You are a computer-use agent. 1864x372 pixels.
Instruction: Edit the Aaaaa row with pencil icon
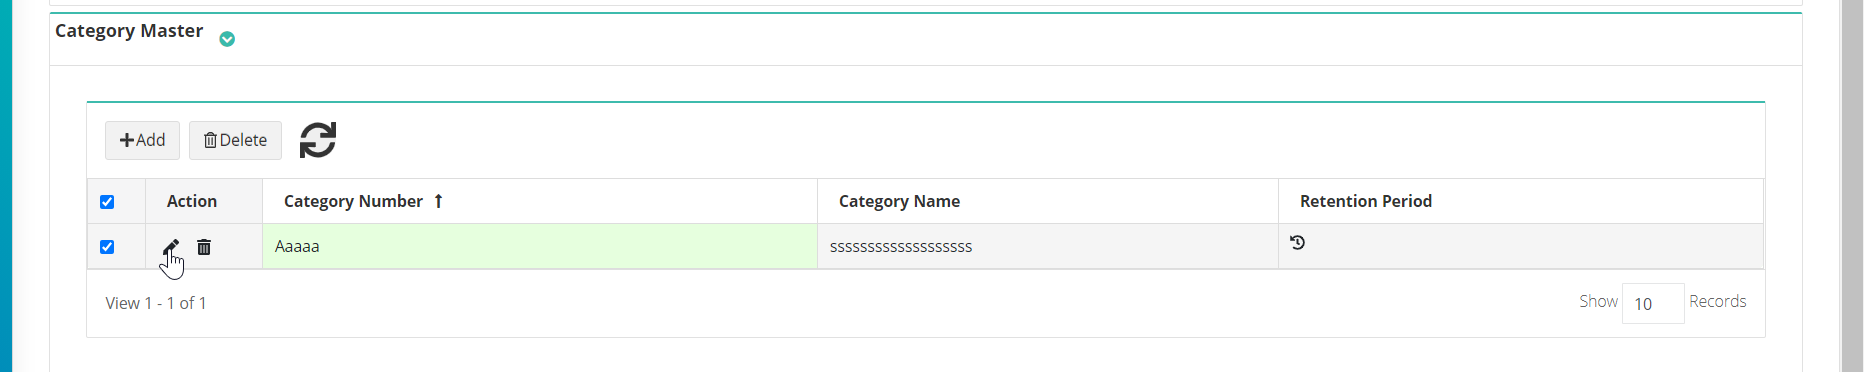(x=171, y=247)
